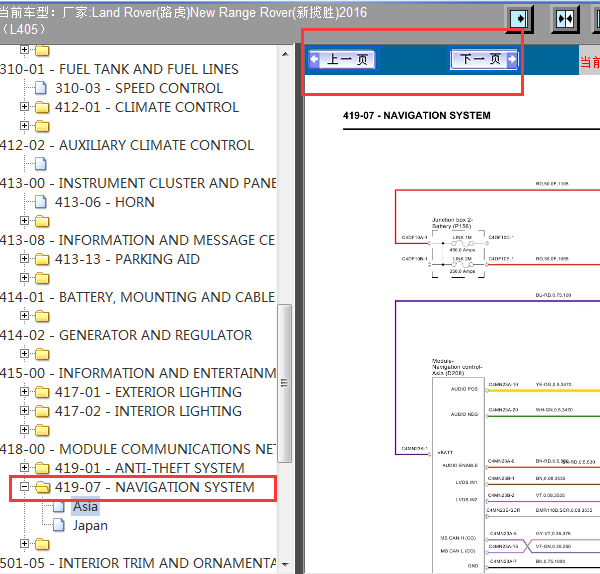This screenshot has width=600, height=574.
Task: Click folder icon beside 412-01 - CLIMATE CONTROL
Action: tap(42, 108)
